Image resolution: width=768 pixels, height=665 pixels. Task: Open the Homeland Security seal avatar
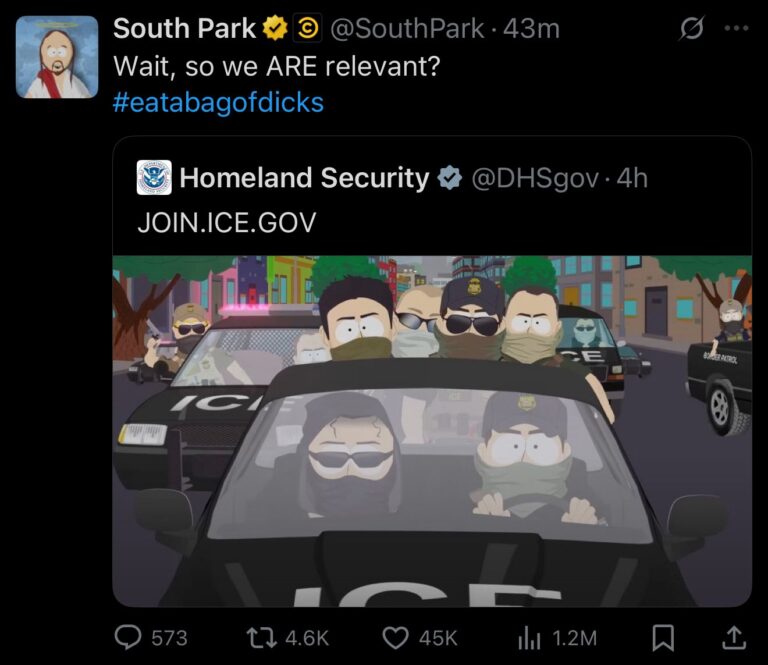(x=155, y=178)
